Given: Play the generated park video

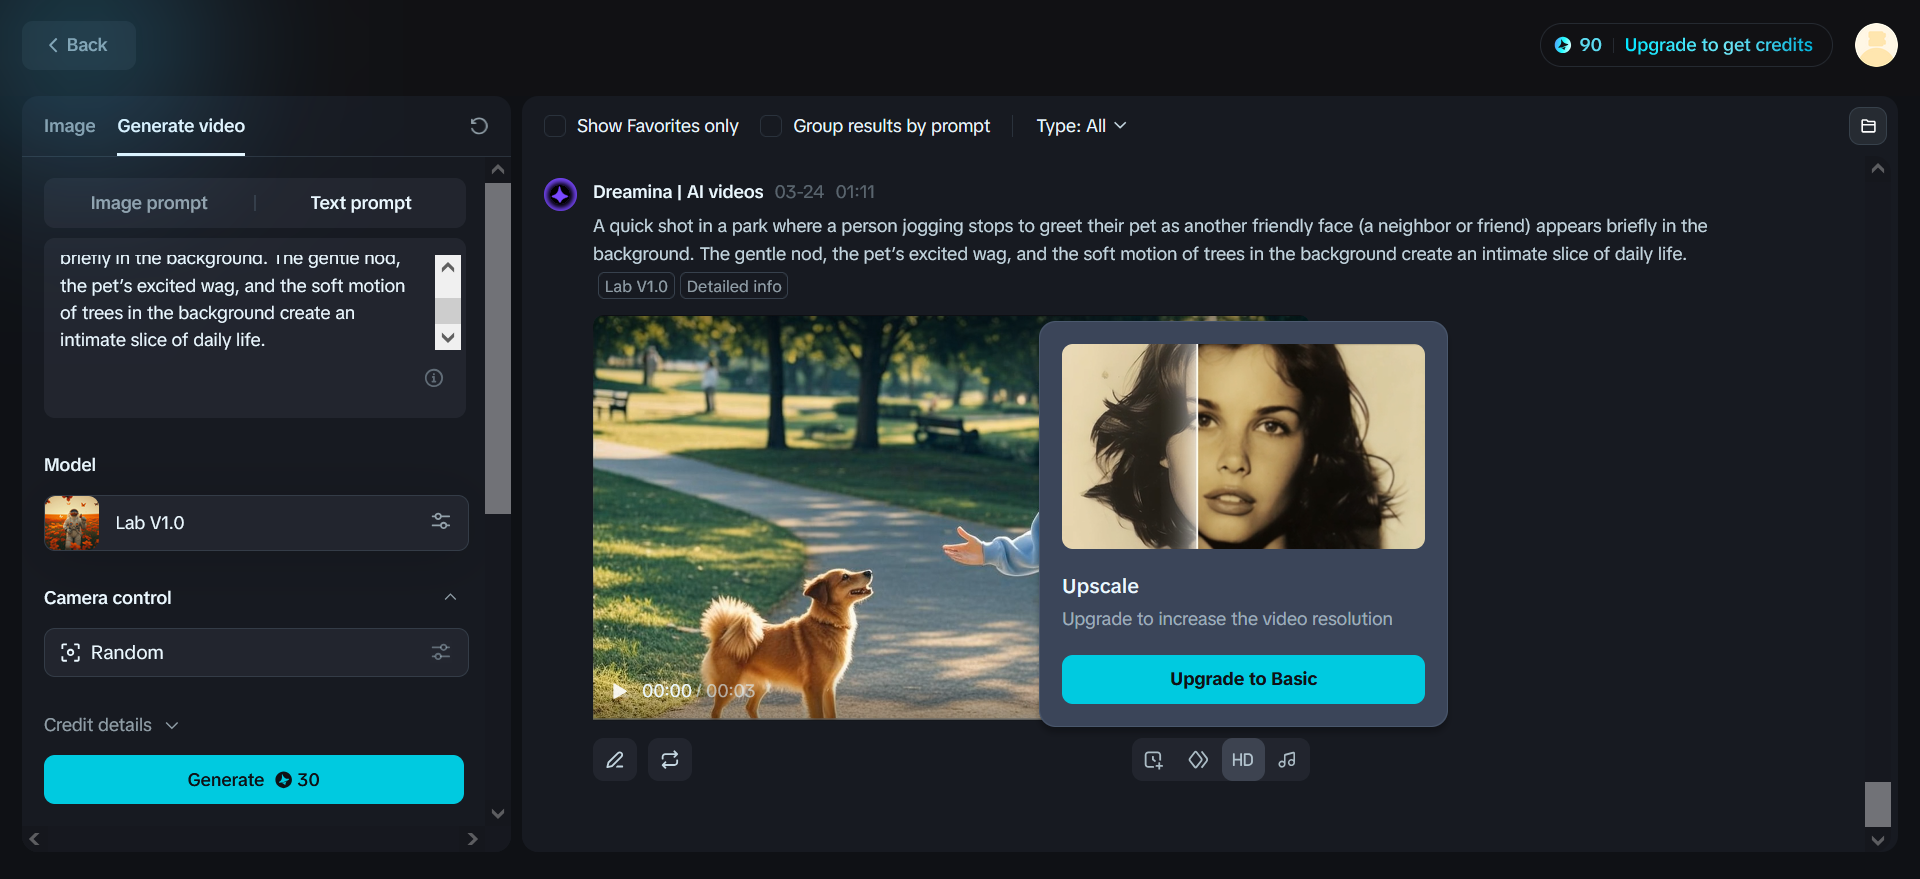Looking at the screenshot, I should pos(620,691).
